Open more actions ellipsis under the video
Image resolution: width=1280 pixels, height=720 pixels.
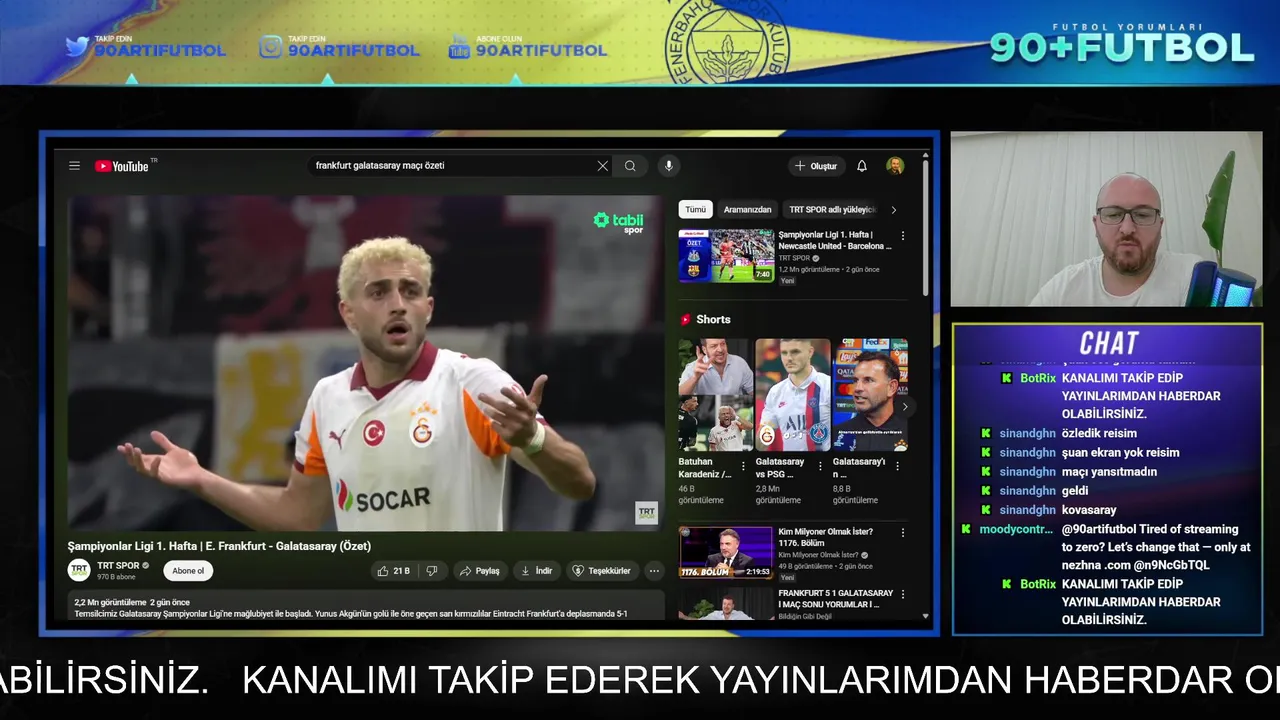[654, 571]
